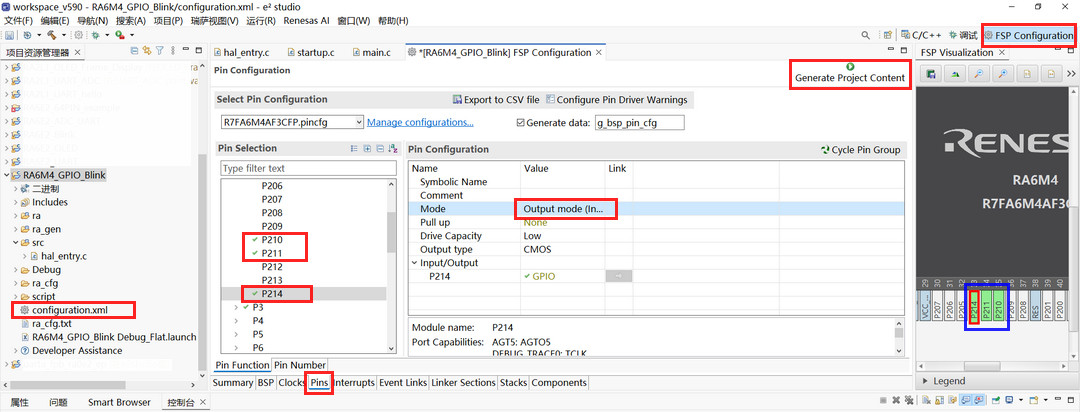Open the 运行(R) menu
Screen dimensions: 1080x412
click(260, 21)
